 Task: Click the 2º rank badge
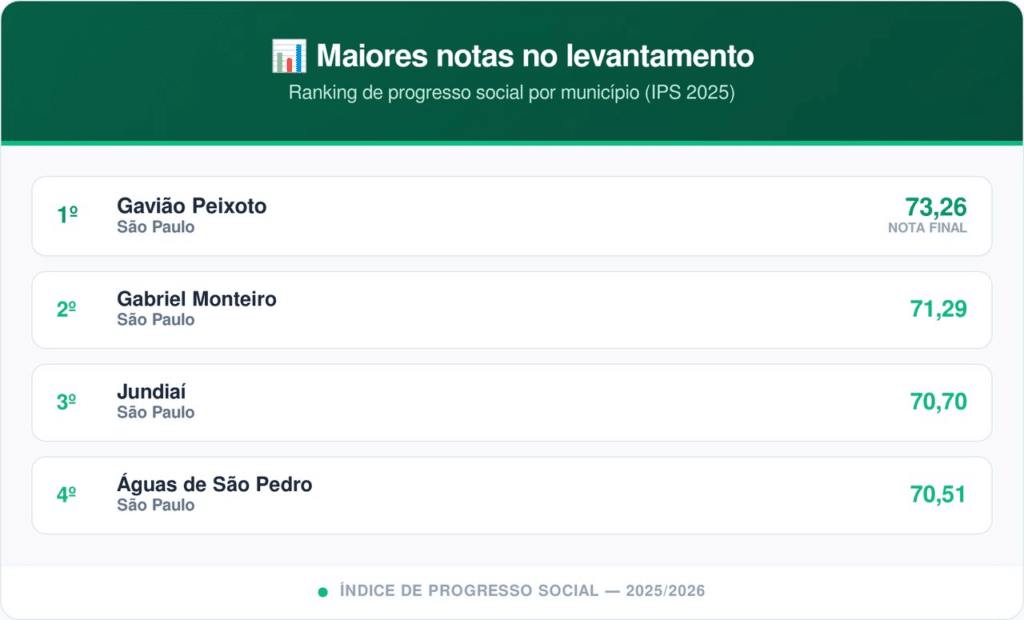[x=67, y=309]
